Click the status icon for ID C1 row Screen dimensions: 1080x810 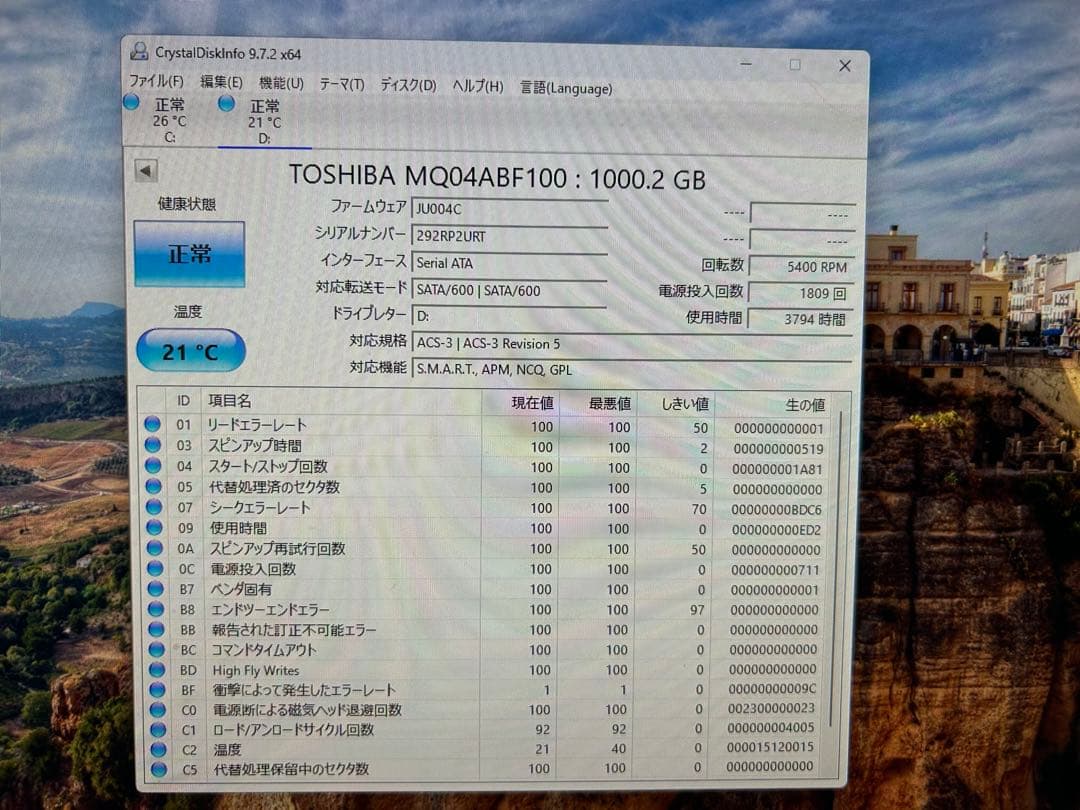(x=158, y=729)
